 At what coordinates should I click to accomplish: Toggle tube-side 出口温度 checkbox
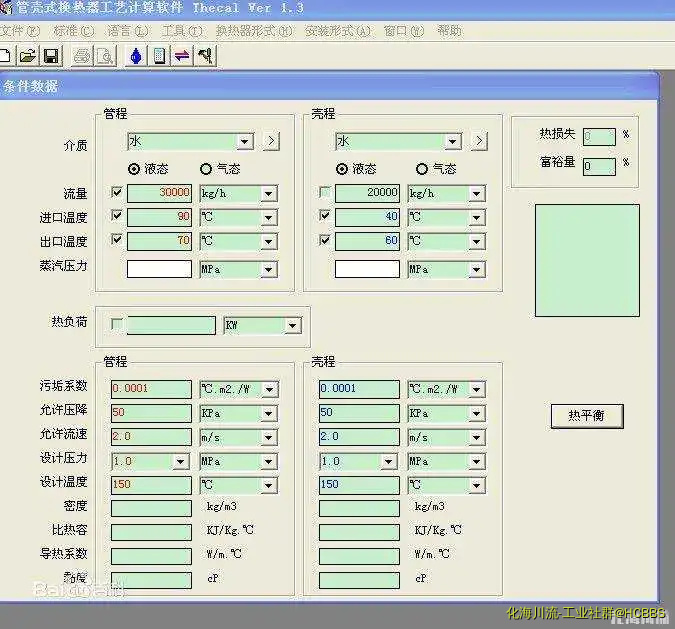tap(116, 239)
